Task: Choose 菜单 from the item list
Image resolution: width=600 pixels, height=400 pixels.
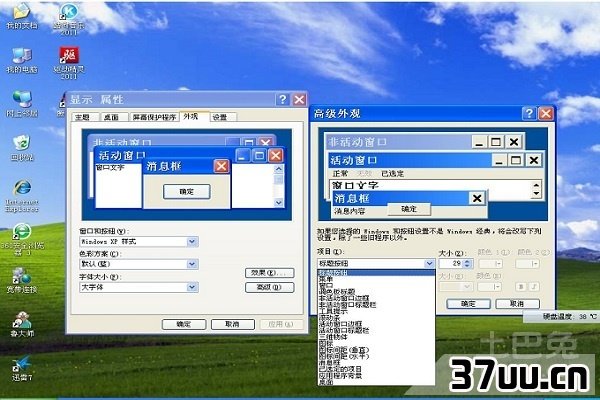Action: (x=377, y=279)
